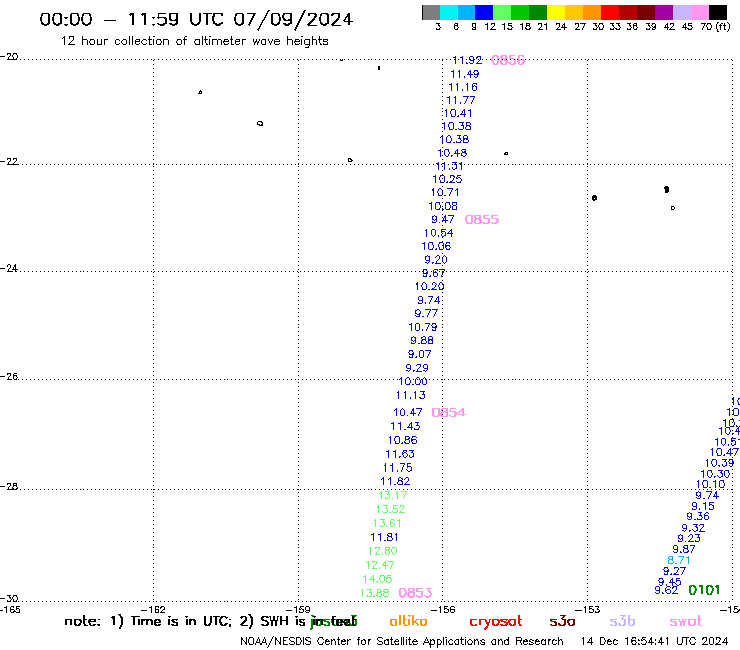The width and height of the screenshot is (740, 650).
Task: Click the wave height value 10.20
Action: point(429,287)
